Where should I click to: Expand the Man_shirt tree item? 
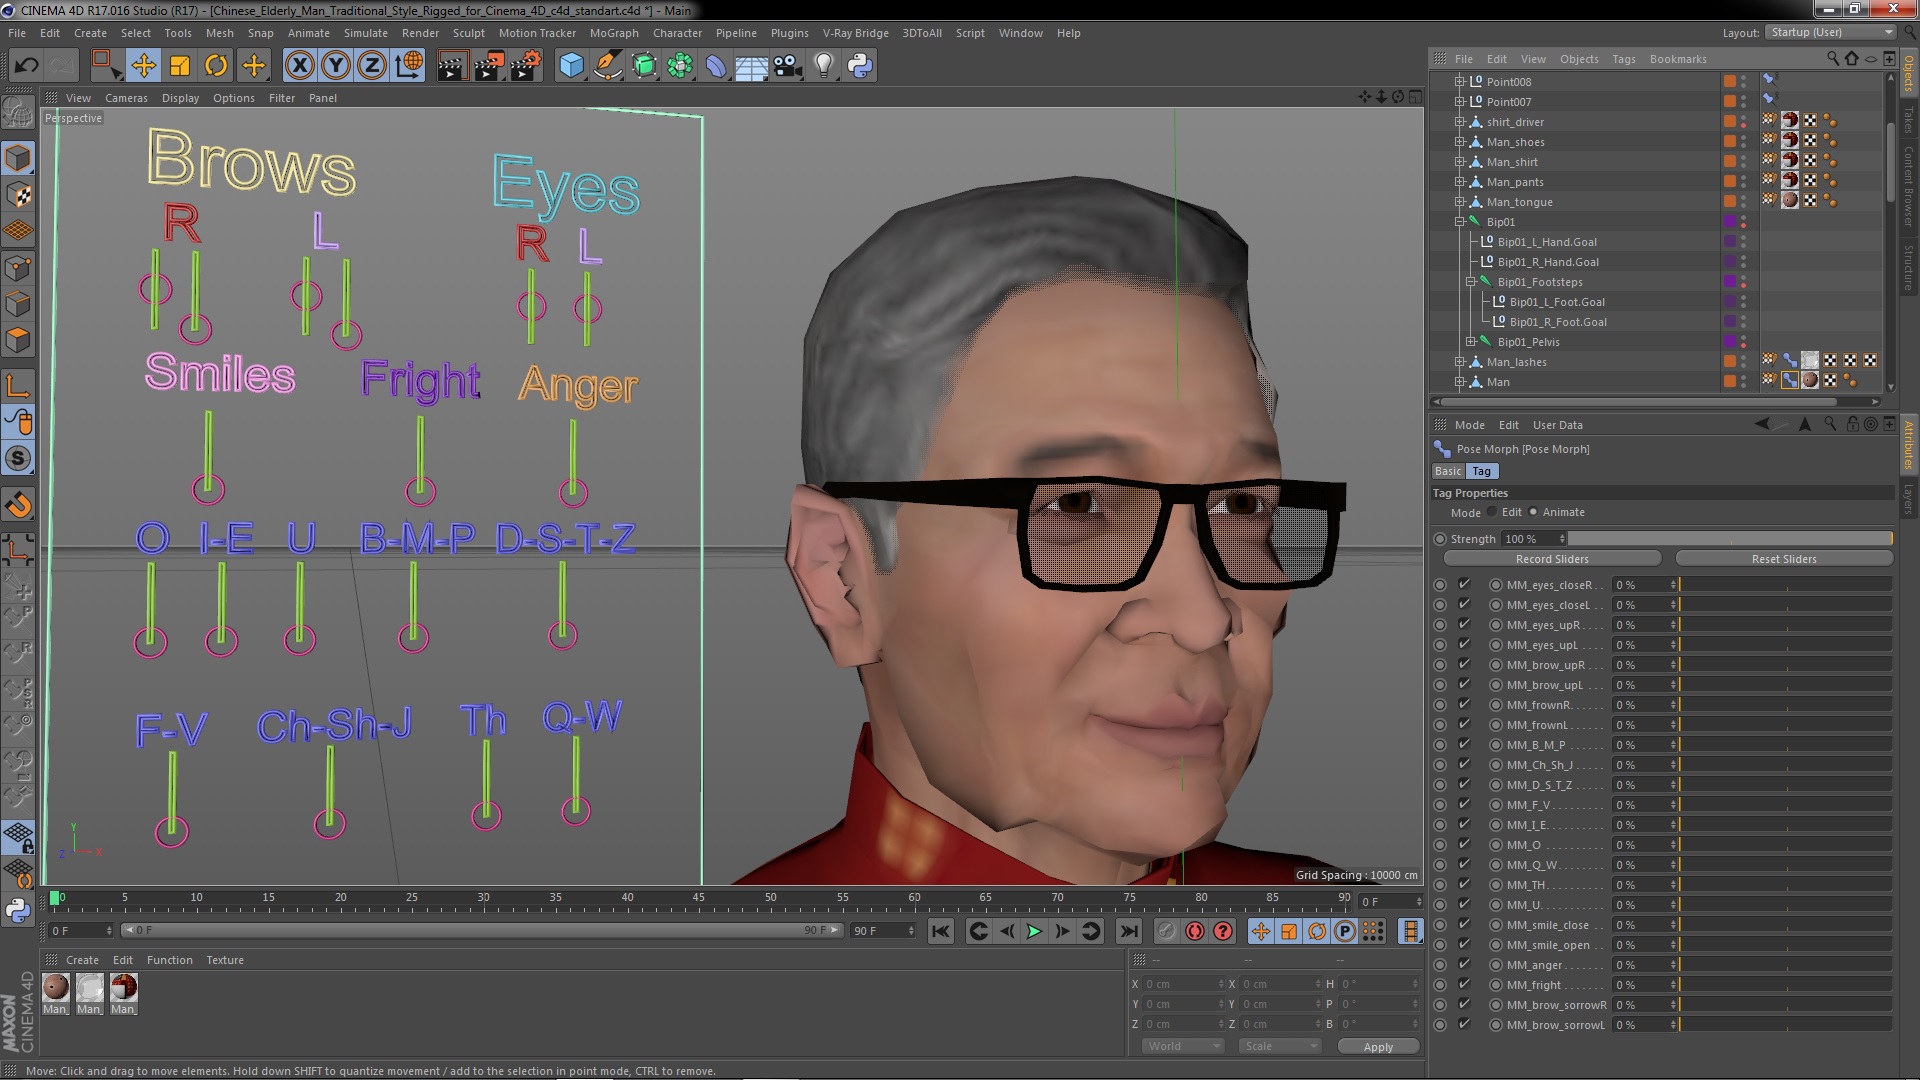[1459, 162]
